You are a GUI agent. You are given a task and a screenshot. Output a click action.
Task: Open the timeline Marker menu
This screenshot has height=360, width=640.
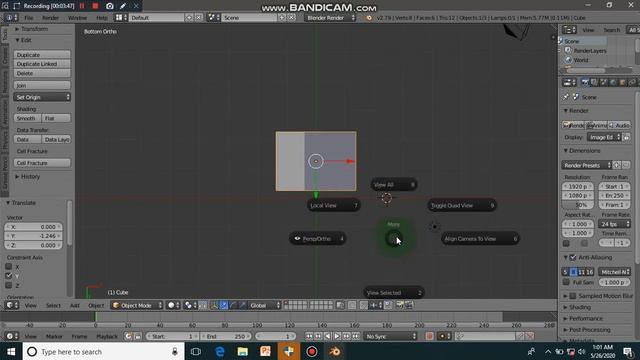point(54,337)
